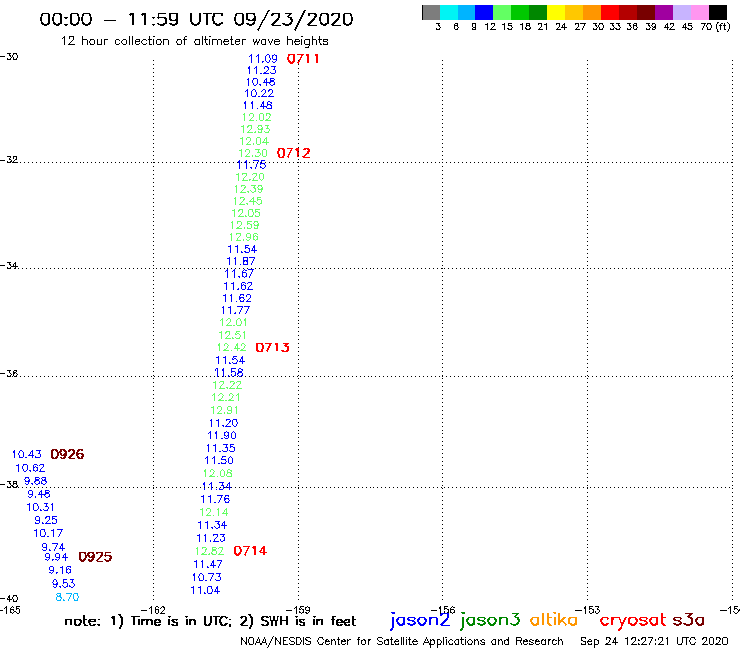The width and height of the screenshot is (740, 650).
Task: Click the 10.17 wave height value
Action: 48,533
